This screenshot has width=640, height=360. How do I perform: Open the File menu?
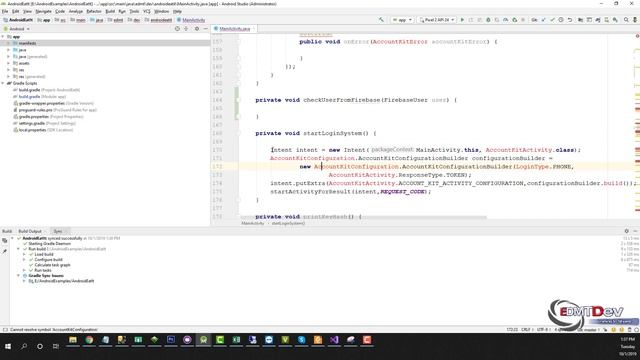[x=5, y=11]
